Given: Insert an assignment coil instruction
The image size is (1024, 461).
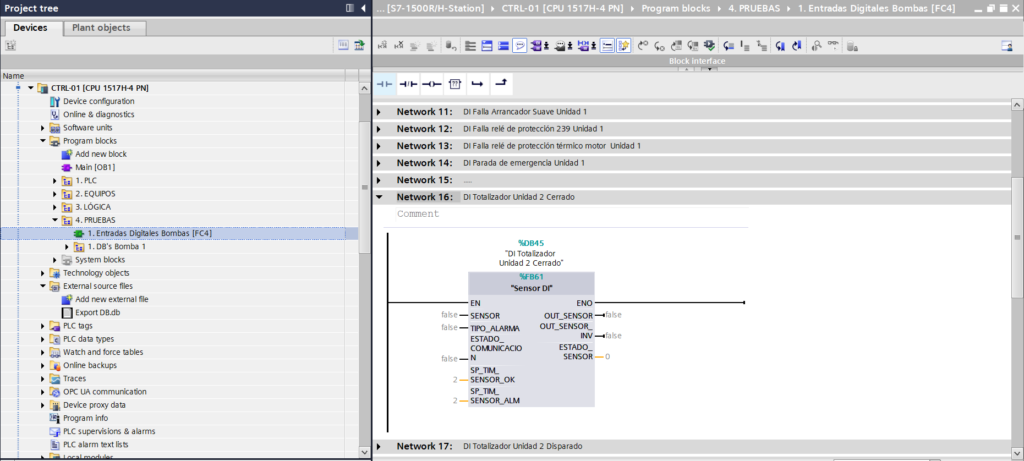Looking at the screenshot, I should [431, 83].
